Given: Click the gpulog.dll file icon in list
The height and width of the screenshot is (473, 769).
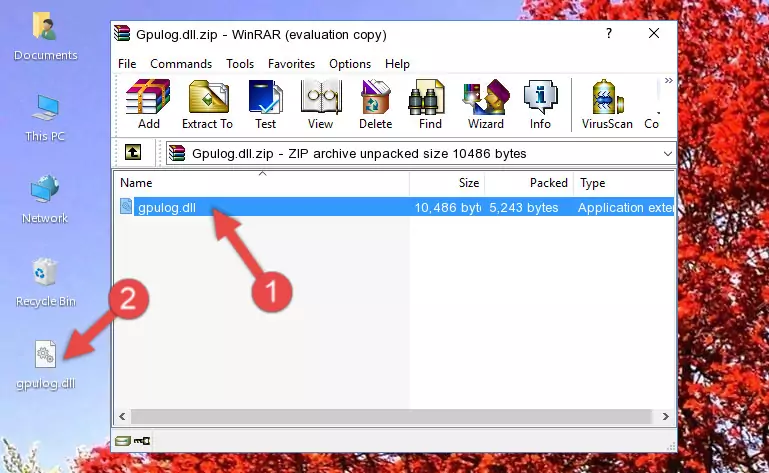Looking at the screenshot, I should (126, 207).
